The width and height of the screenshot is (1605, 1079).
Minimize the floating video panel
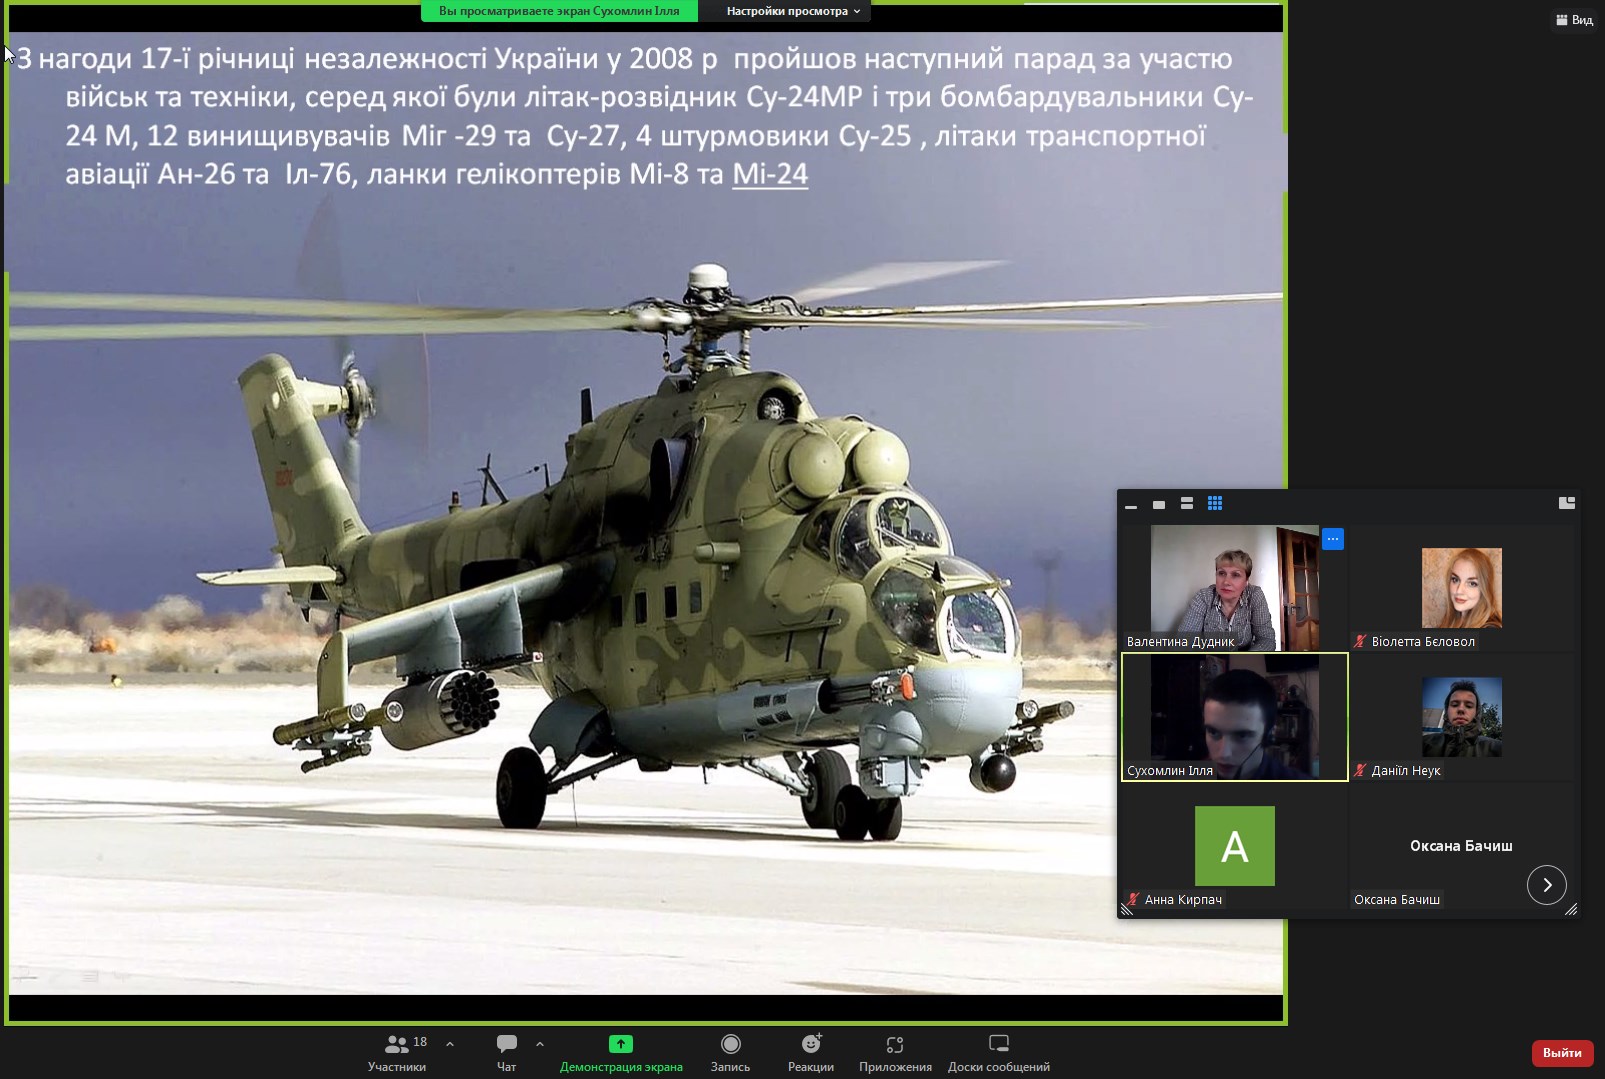1131,505
